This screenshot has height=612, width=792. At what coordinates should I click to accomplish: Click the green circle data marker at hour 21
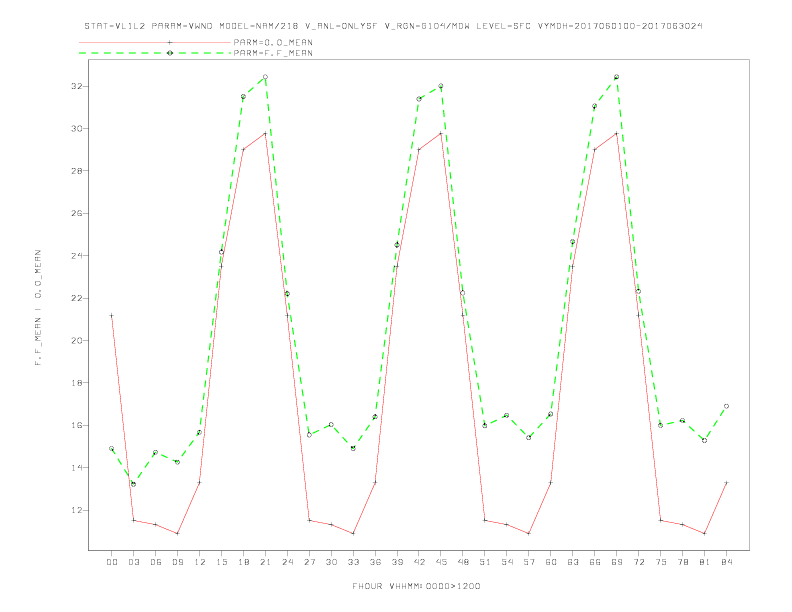(x=265, y=77)
